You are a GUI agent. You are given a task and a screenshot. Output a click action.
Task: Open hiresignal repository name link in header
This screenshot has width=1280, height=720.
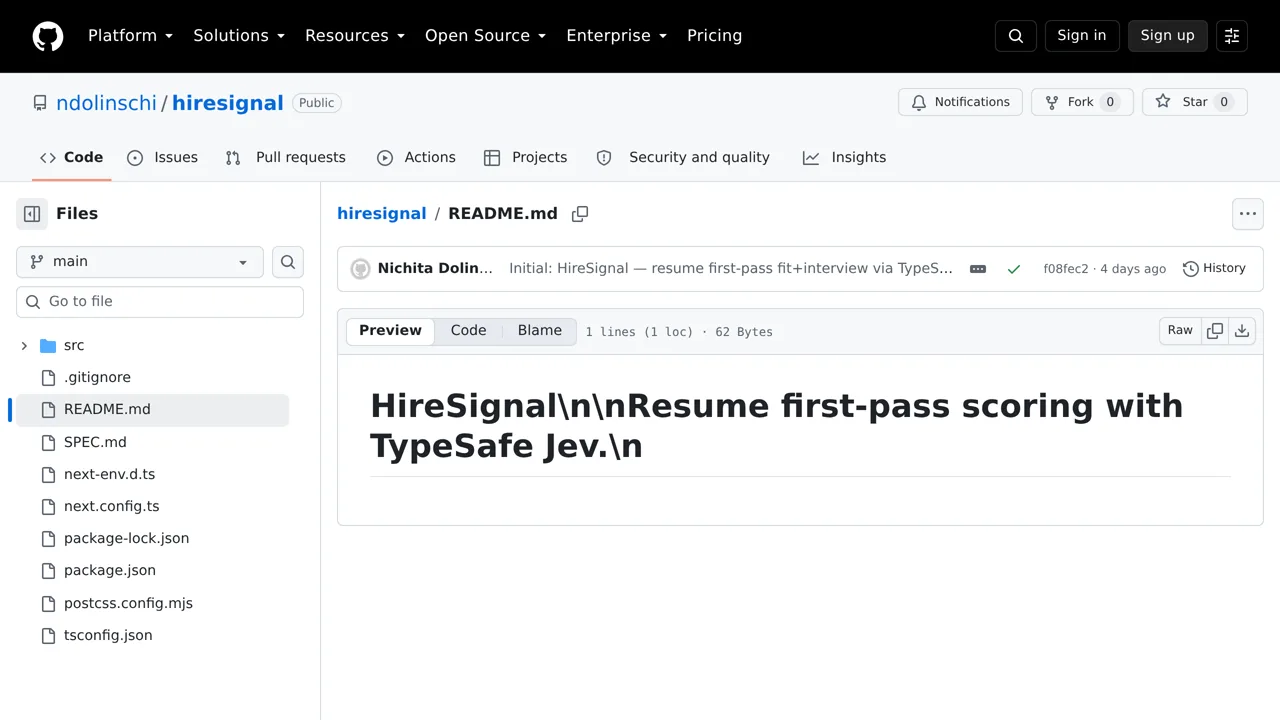[x=228, y=103]
